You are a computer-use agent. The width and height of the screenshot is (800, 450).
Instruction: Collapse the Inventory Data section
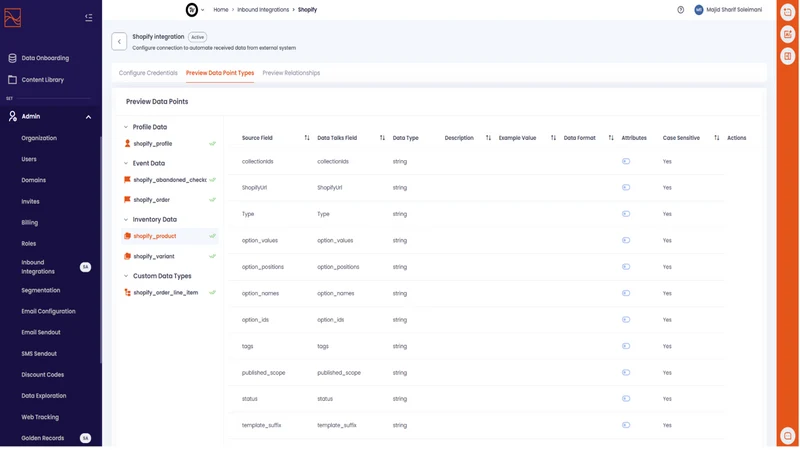pos(126,219)
